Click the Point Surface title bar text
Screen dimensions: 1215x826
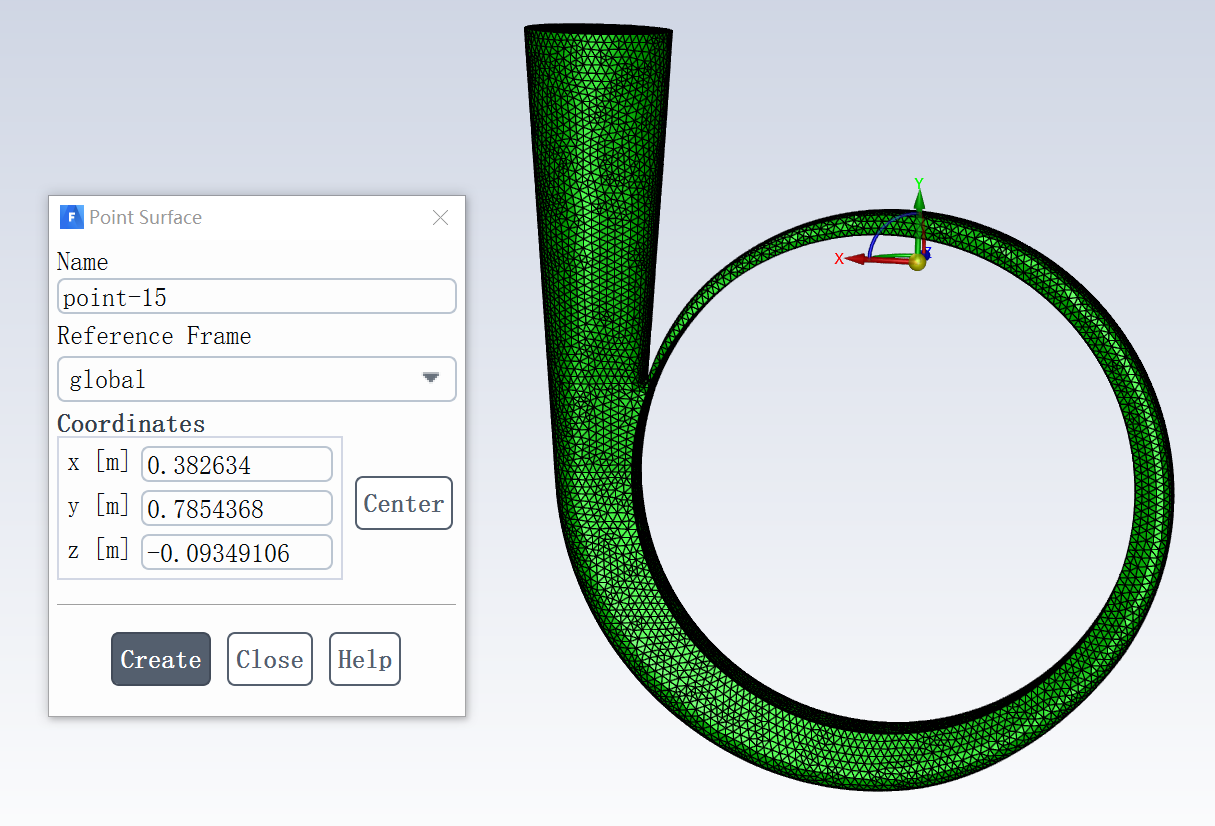pyautogui.click(x=146, y=217)
